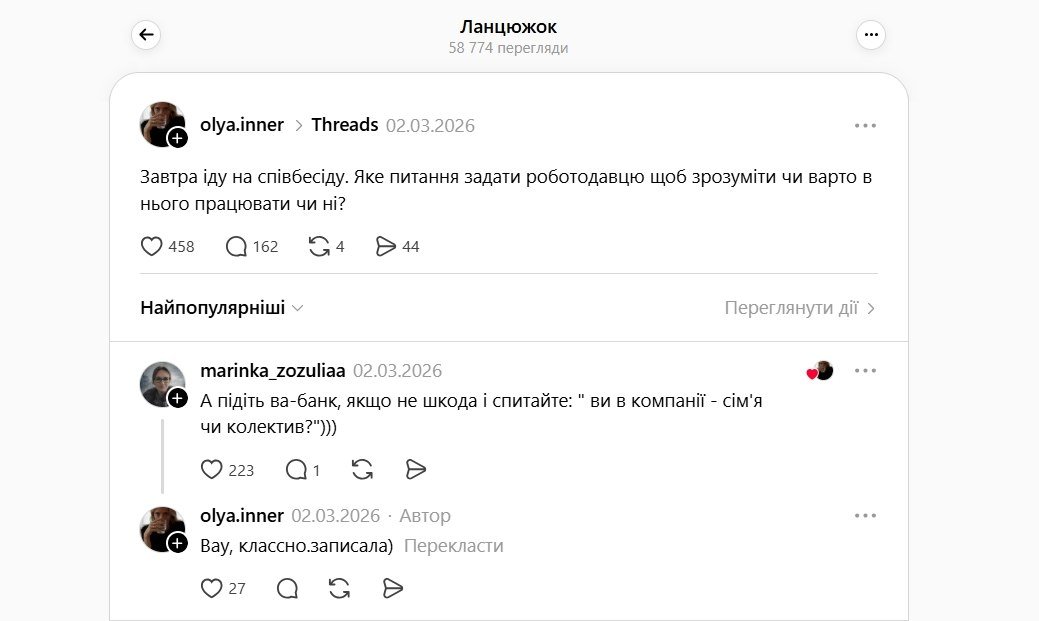The width and height of the screenshot is (1039, 621).
Task: Open Переглянути дії activity view
Action: [x=800, y=308]
